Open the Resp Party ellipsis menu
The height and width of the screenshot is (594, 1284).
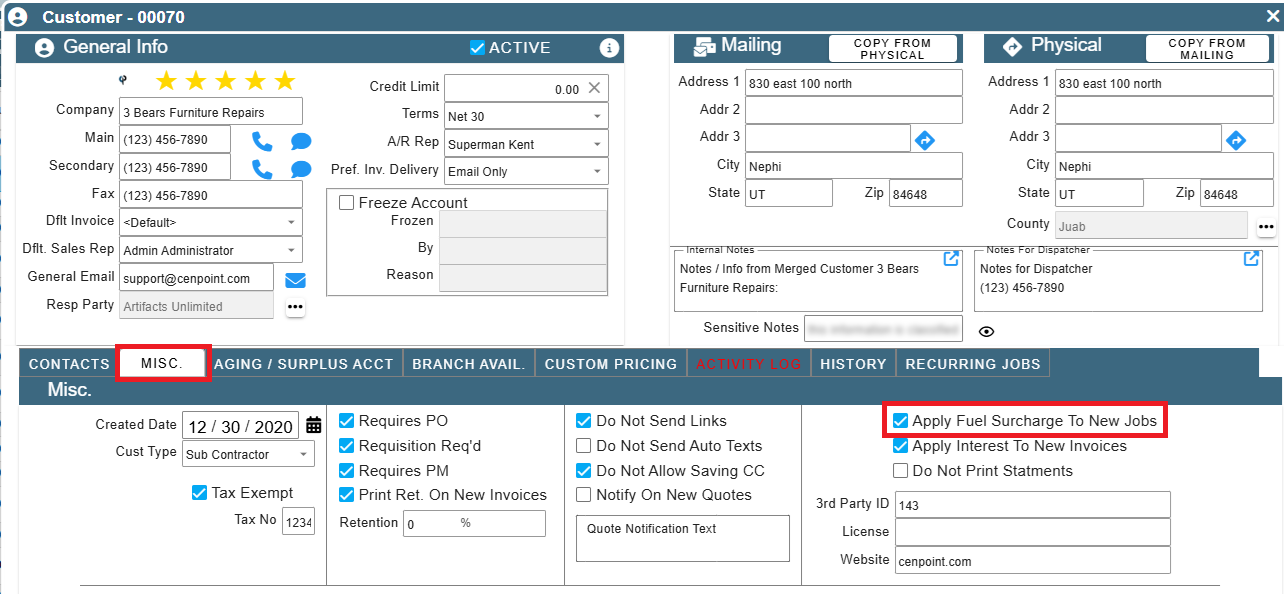click(295, 307)
